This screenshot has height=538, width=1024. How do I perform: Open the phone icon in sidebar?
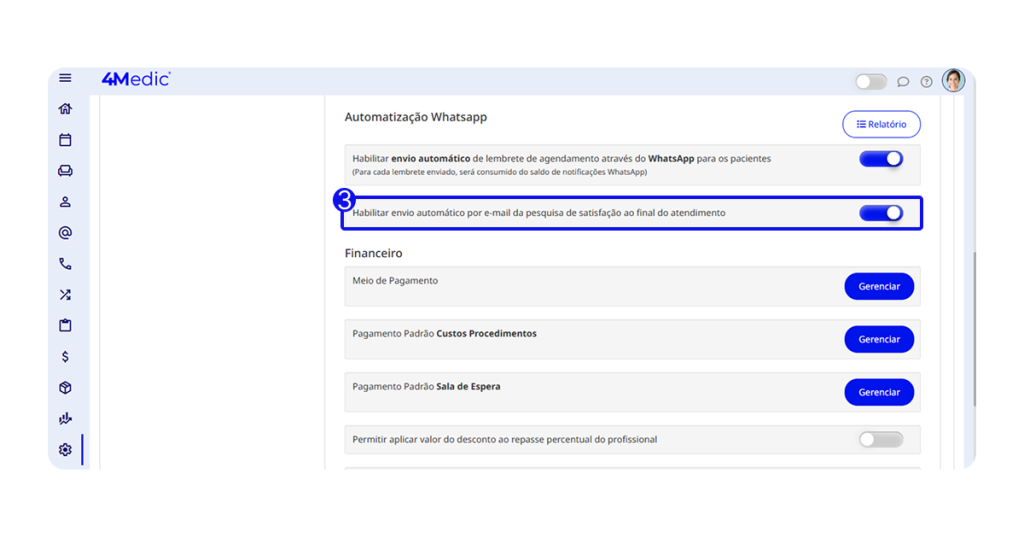65,264
